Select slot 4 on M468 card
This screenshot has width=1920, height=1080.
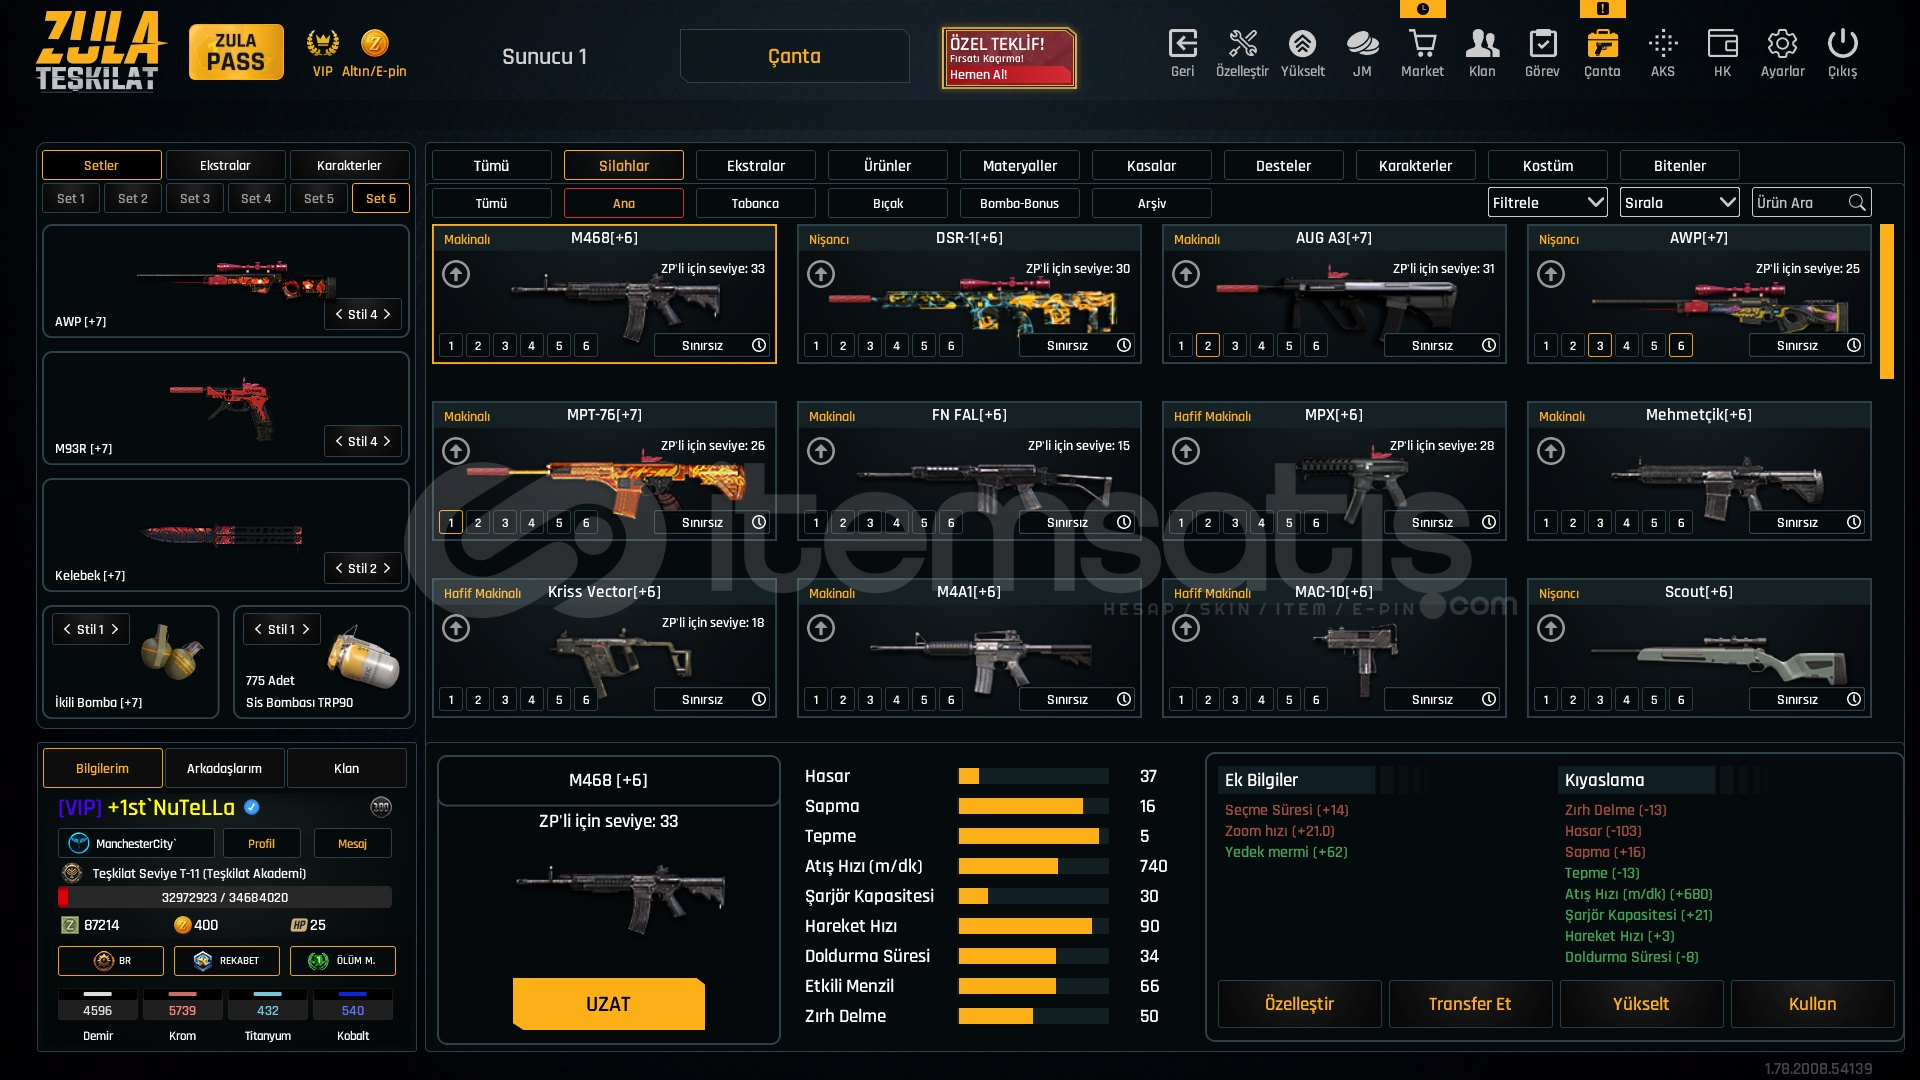pyautogui.click(x=531, y=346)
